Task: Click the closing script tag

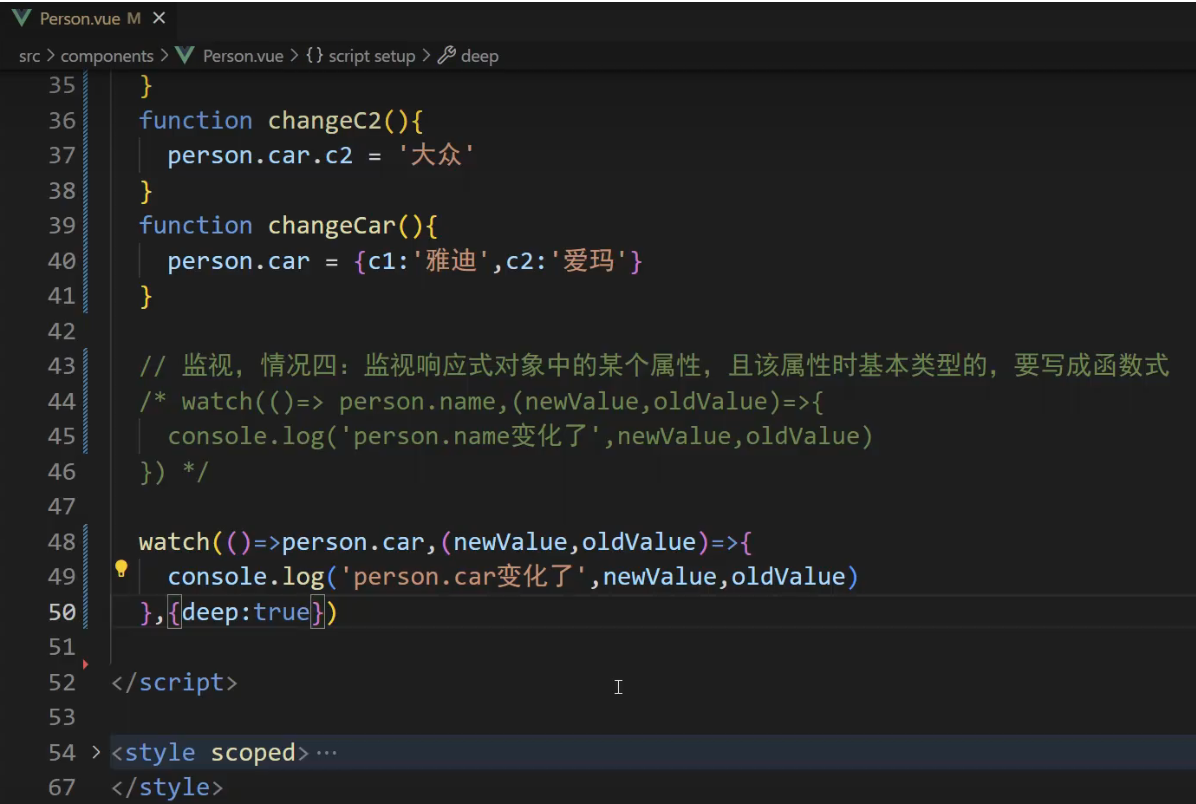Action: [174, 682]
